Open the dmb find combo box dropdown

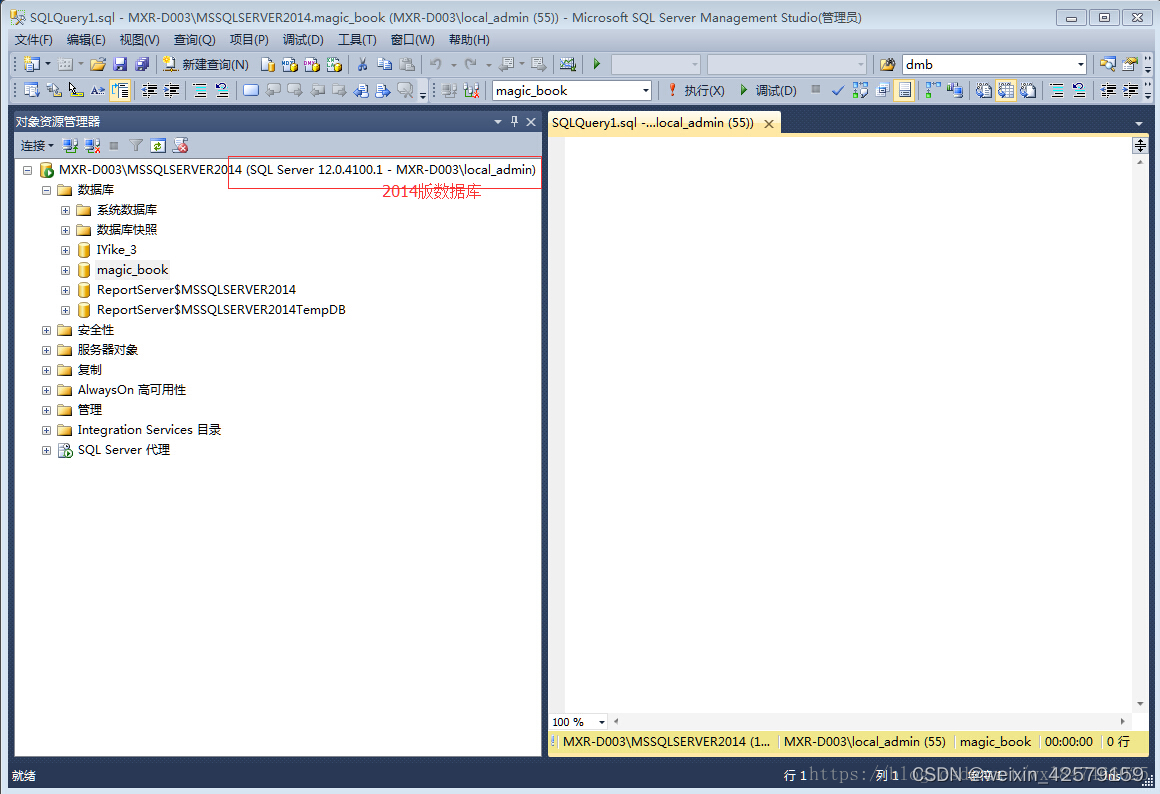coord(1080,64)
